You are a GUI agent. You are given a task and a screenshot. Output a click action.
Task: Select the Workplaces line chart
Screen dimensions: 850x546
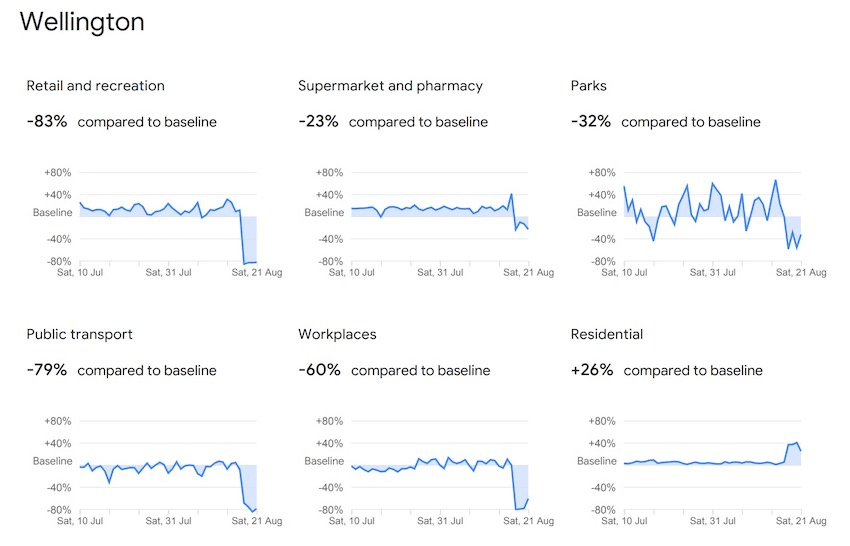(440, 464)
